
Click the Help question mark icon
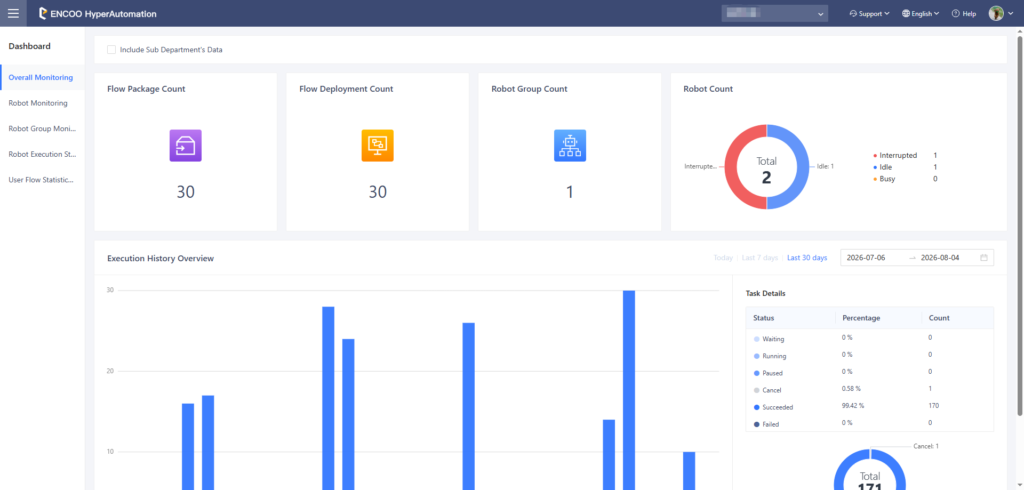(955, 14)
